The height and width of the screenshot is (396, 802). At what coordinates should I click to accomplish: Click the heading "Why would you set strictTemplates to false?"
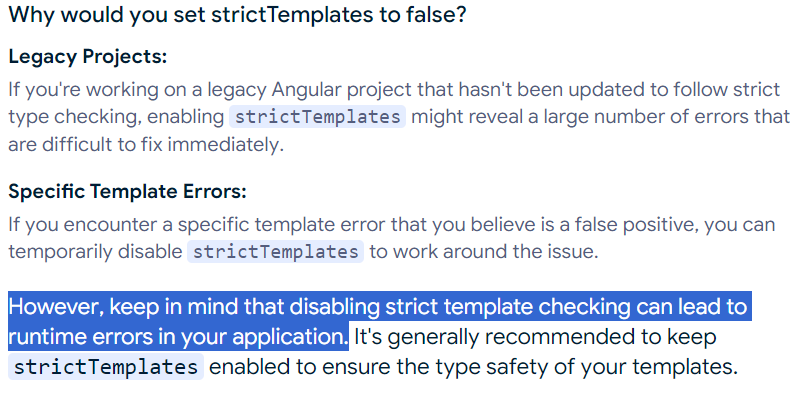click(238, 15)
